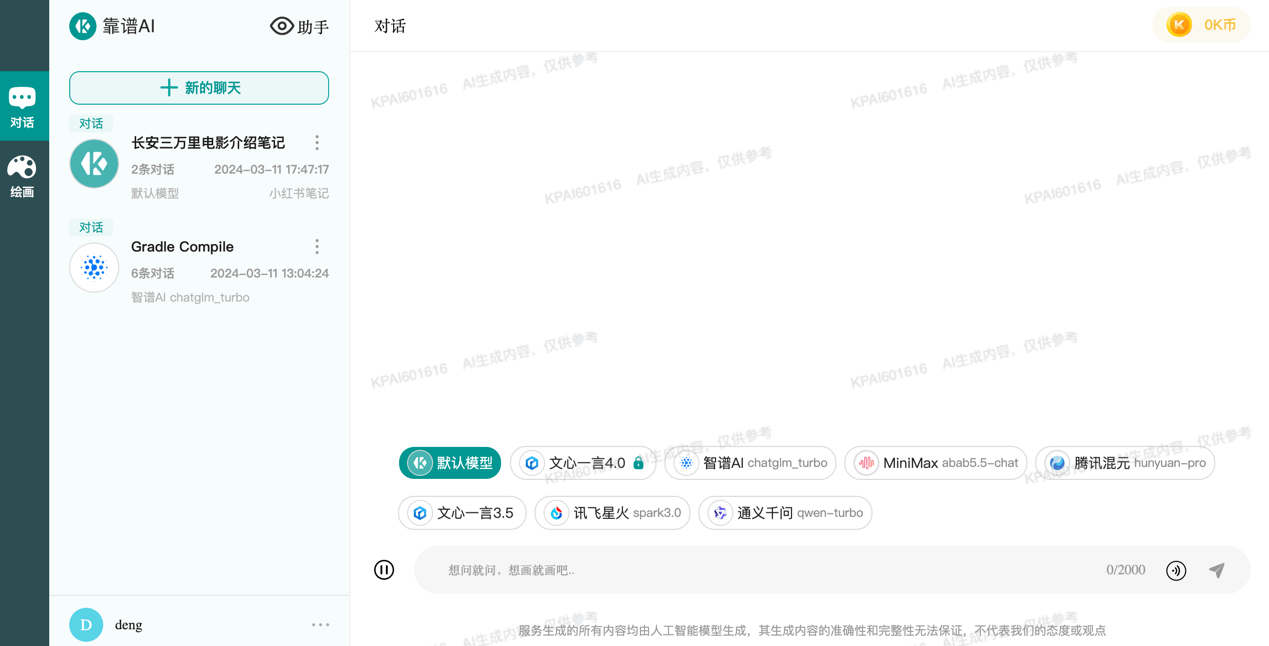The height and width of the screenshot is (646, 1269).
Task: Click the send message paper plane icon
Action: (x=1216, y=570)
